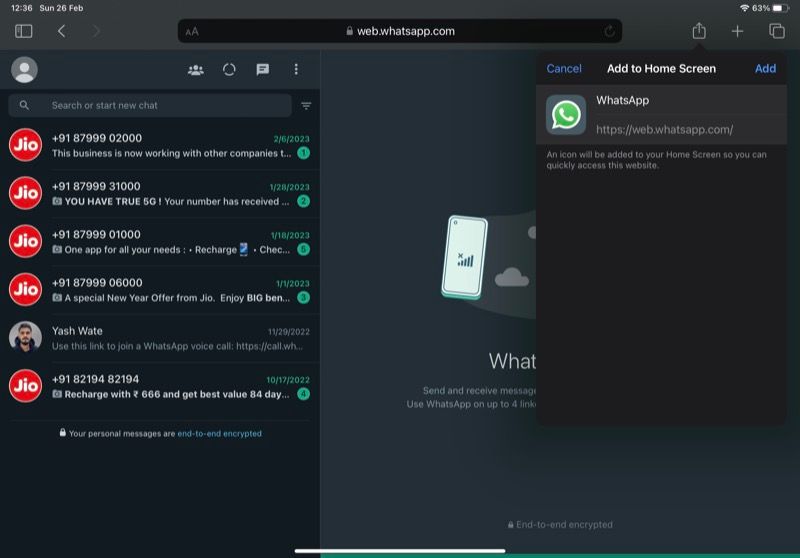Toggle the unread chats filter icon
This screenshot has width=800, height=558.
(x=306, y=106)
